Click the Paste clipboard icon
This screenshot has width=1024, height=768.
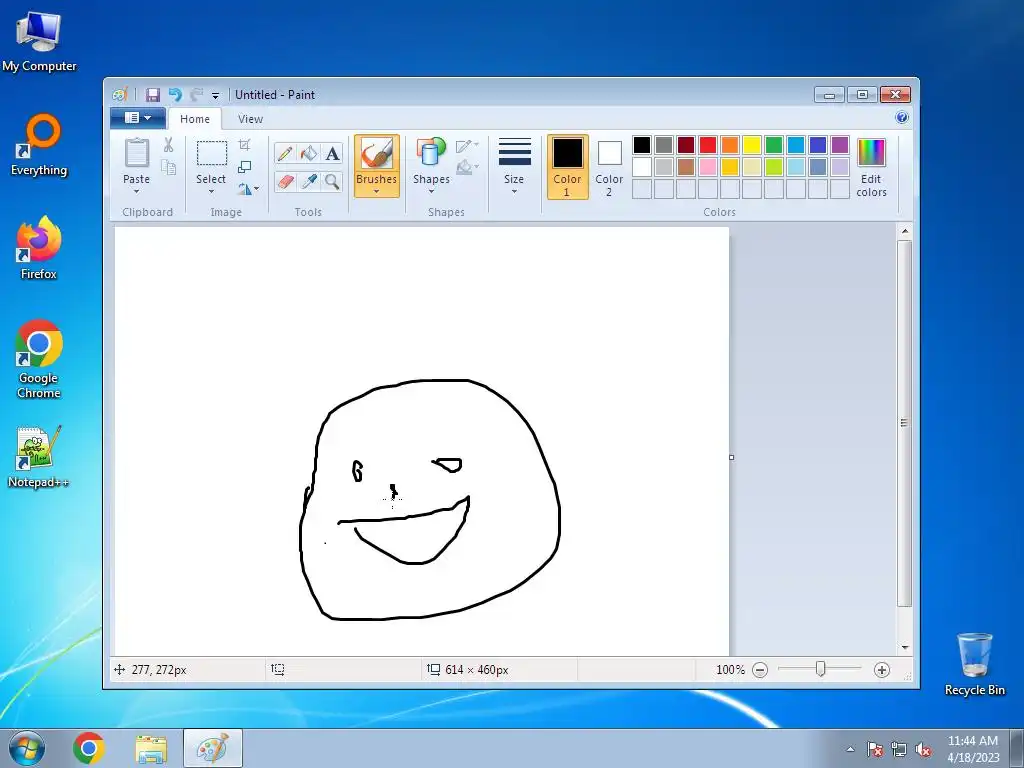tap(136, 153)
